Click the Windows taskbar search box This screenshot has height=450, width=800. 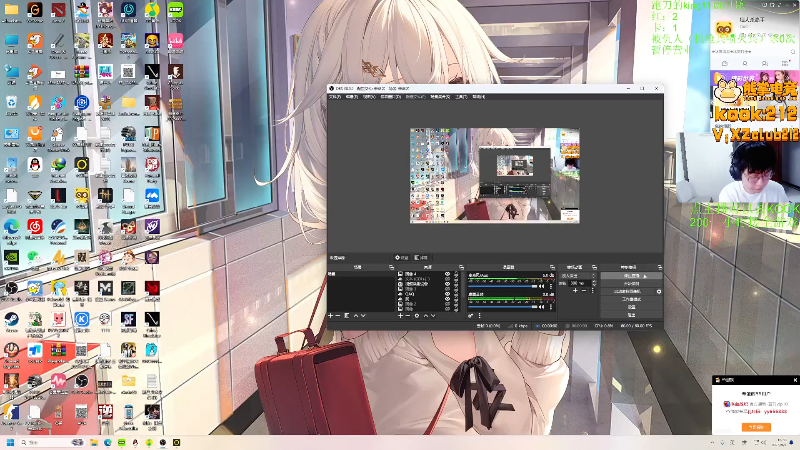click(x=51, y=442)
